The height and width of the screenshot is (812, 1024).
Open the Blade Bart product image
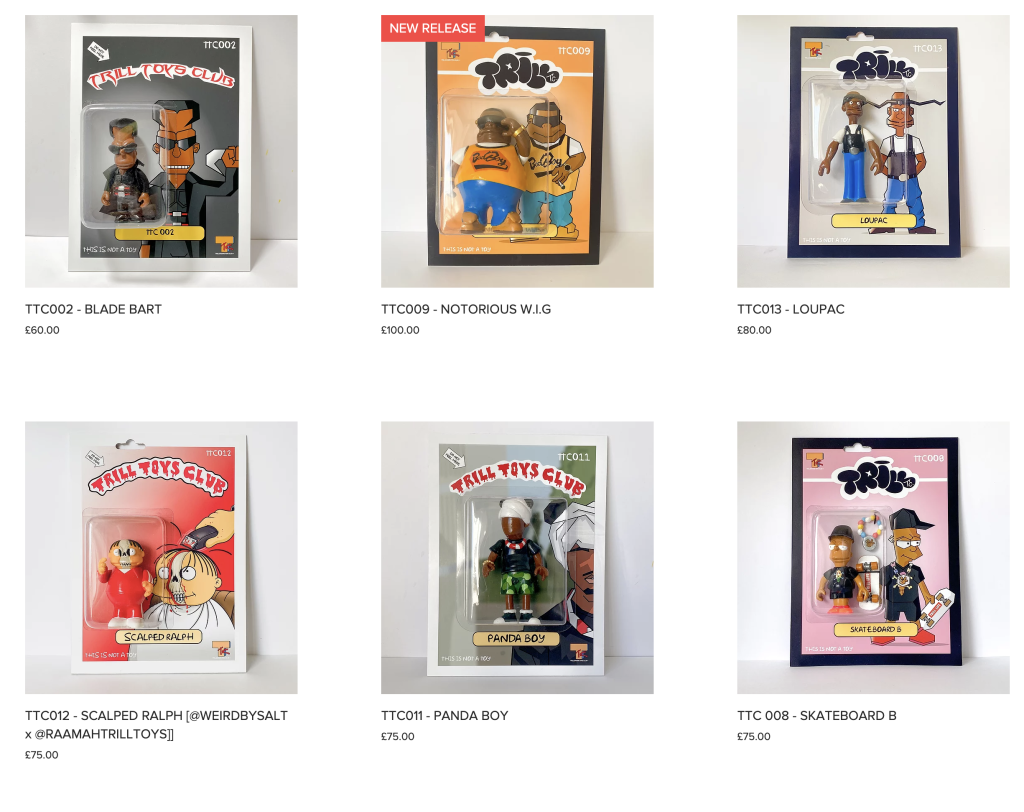click(x=161, y=152)
